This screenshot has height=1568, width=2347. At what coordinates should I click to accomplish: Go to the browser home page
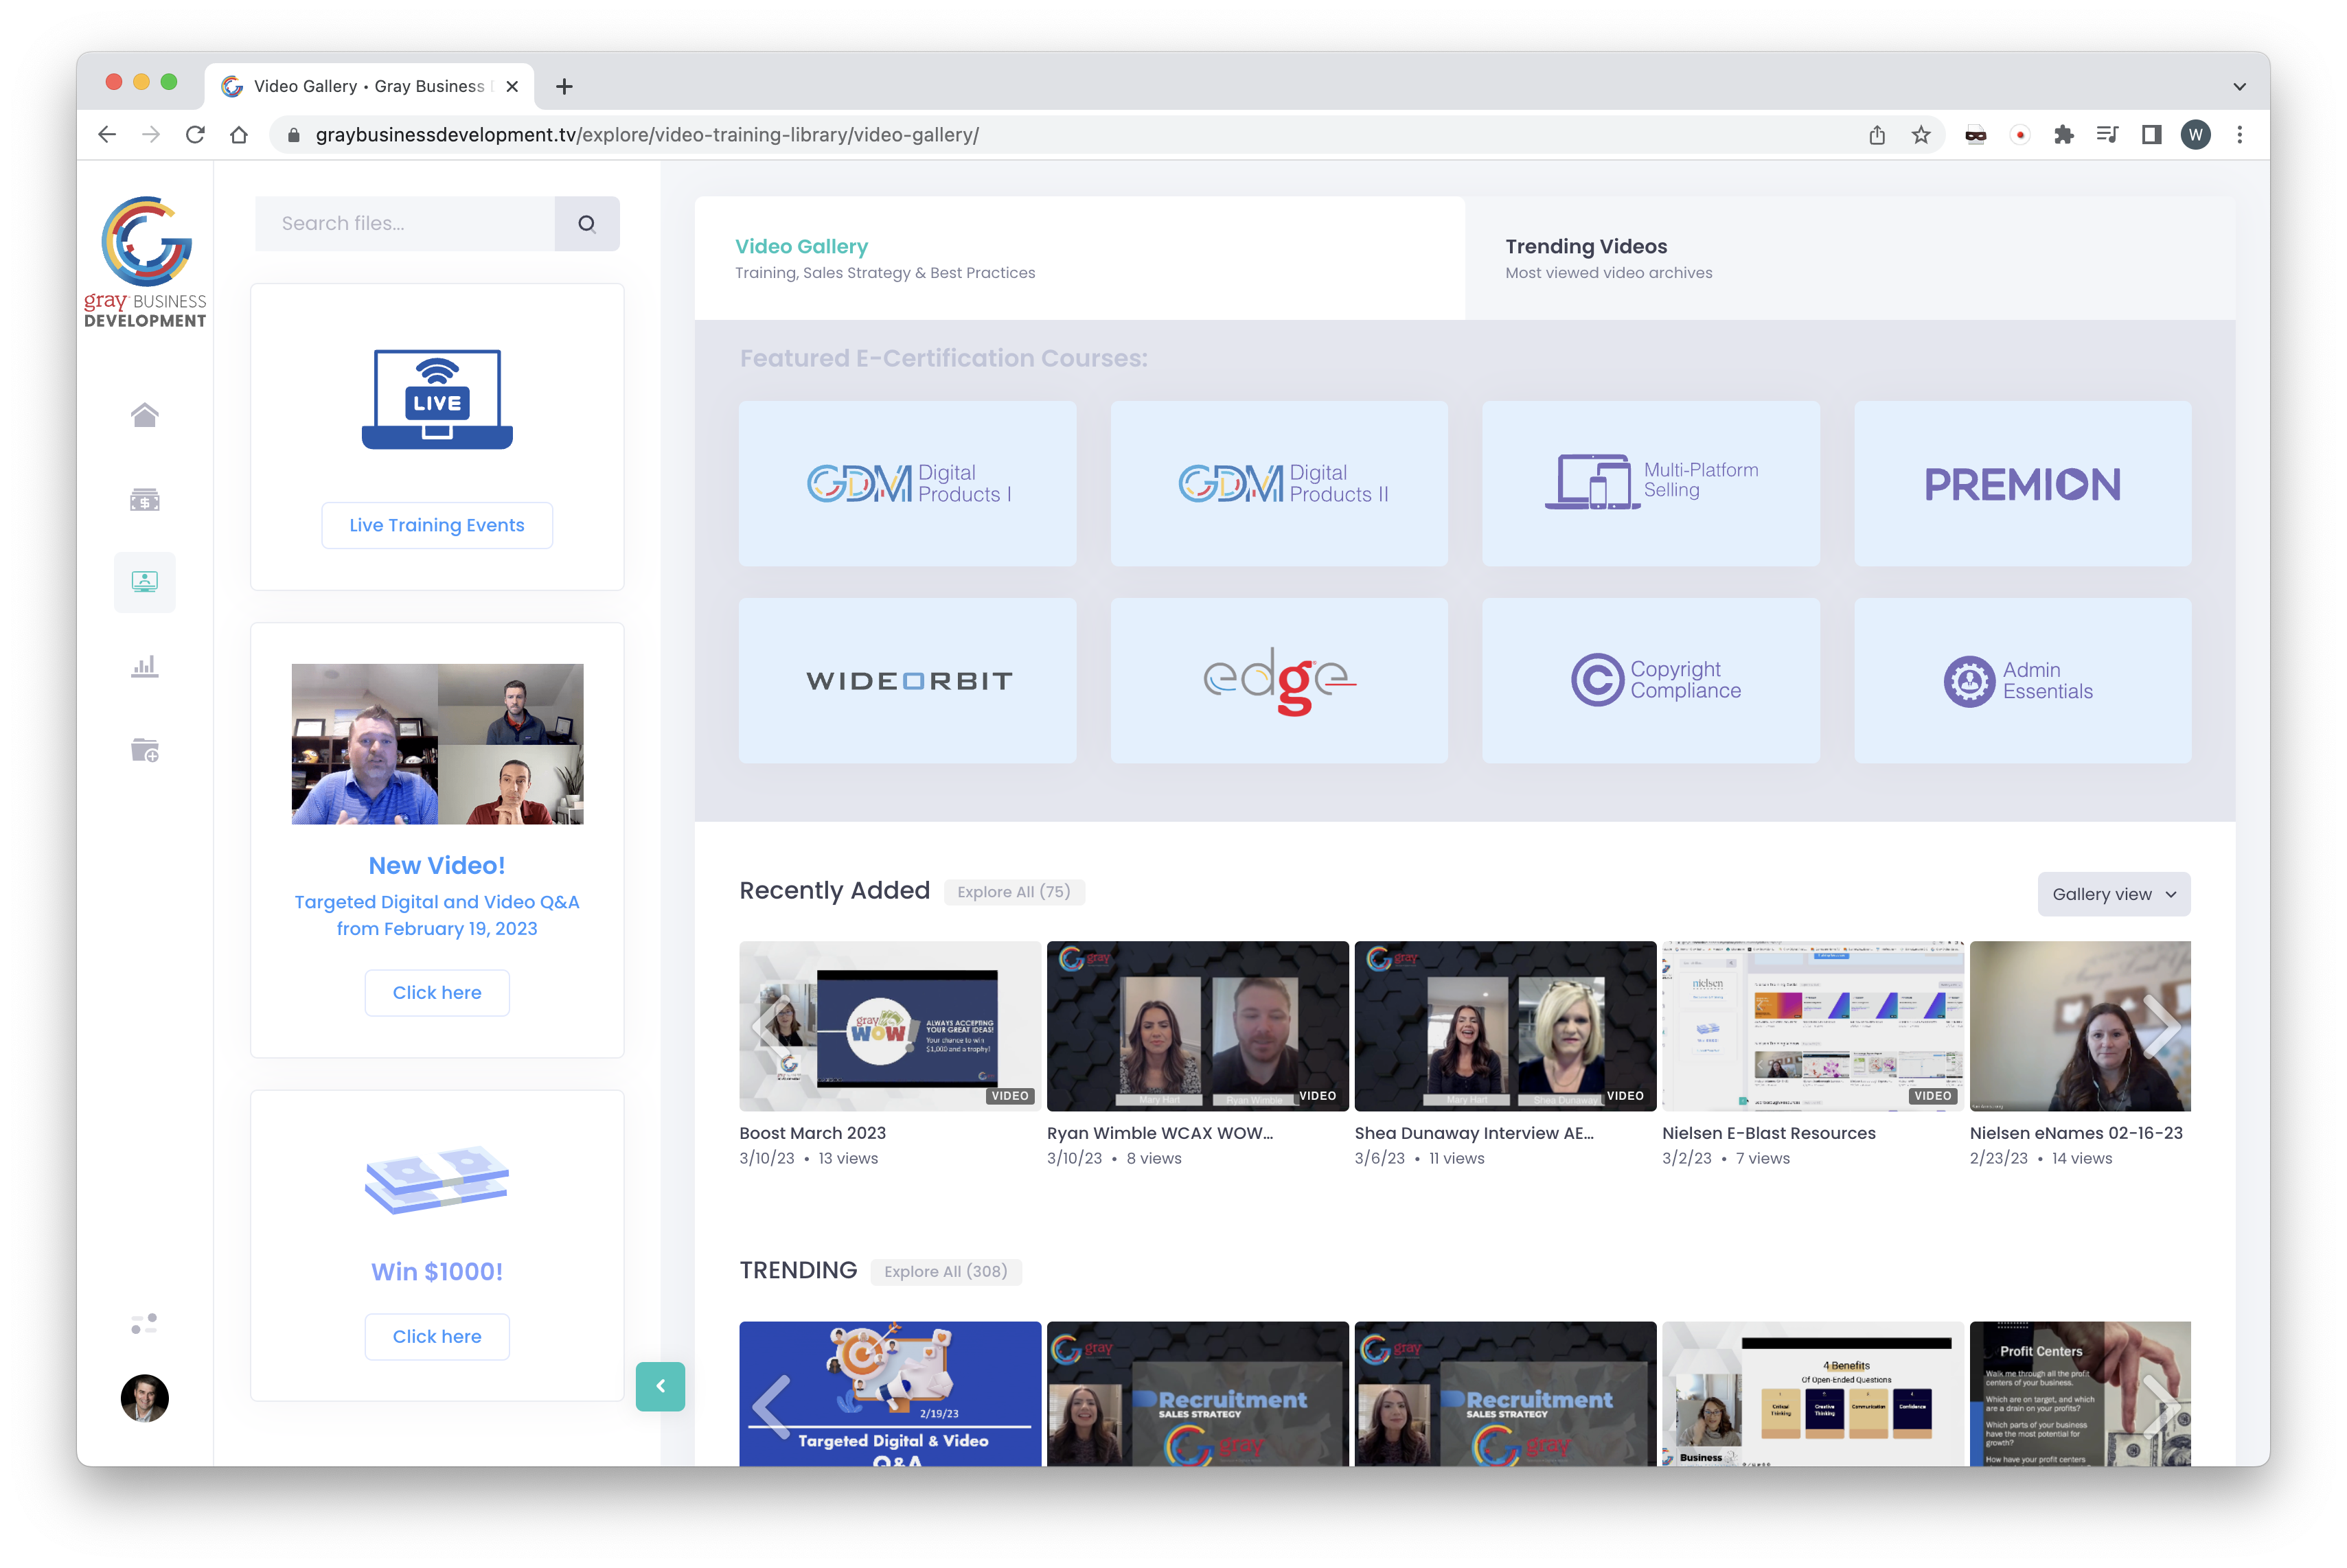[239, 135]
